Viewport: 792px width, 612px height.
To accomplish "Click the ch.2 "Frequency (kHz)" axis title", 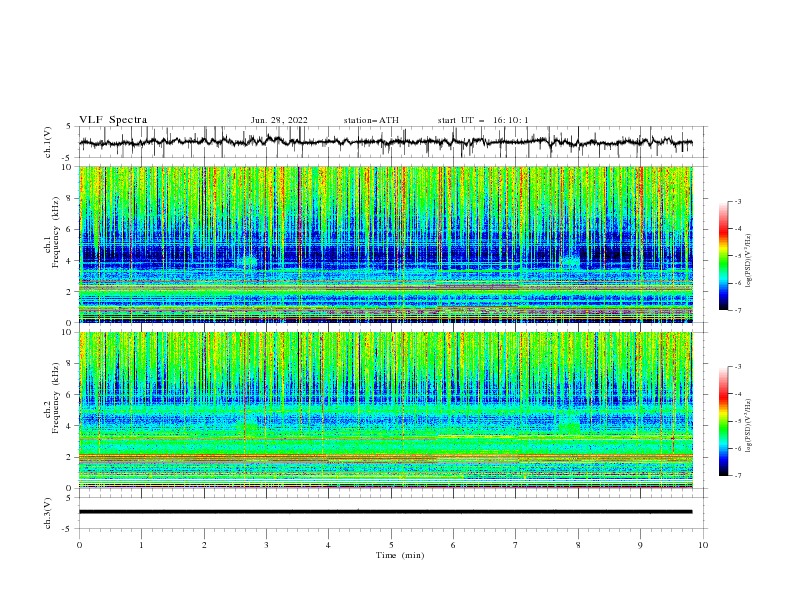I will click(x=55, y=398).
